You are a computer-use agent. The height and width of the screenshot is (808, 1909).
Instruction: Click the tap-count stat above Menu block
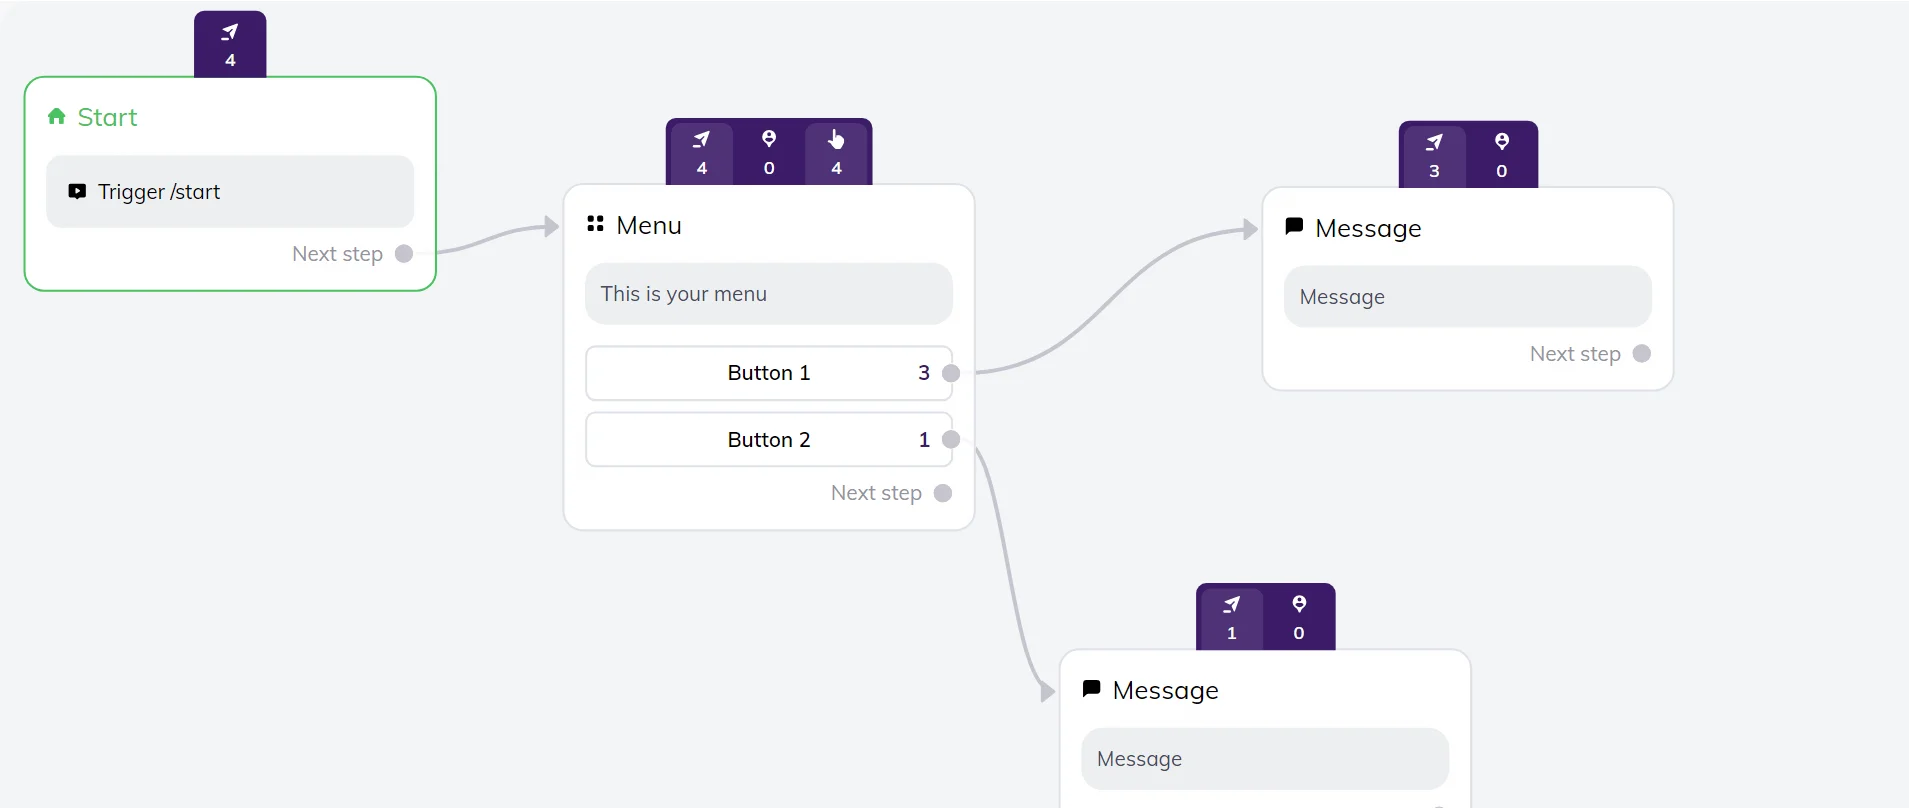pyautogui.click(x=837, y=152)
